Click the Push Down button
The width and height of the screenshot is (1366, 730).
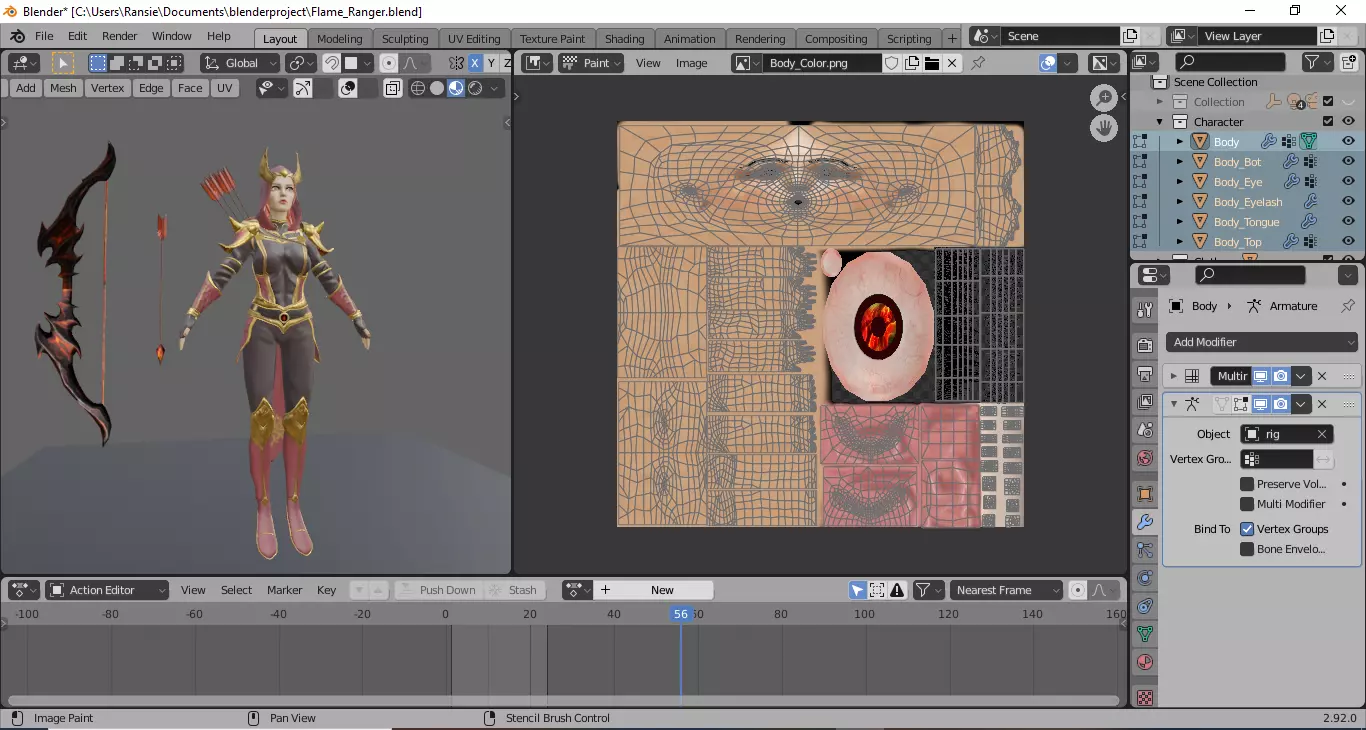coord(438,590)
